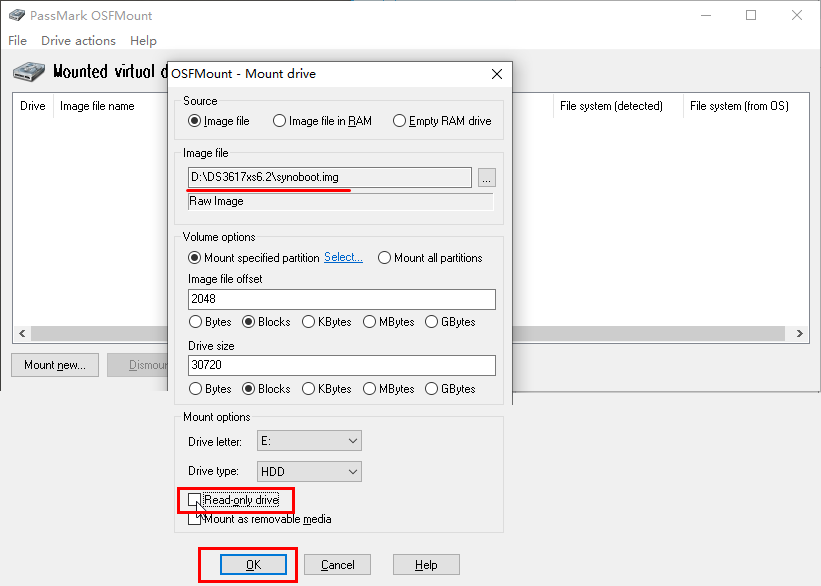The width and height of the screenshot is (821, 586).
Task: Click OK to mount the image
Action: pyautogui.click(x=248, y=563)
